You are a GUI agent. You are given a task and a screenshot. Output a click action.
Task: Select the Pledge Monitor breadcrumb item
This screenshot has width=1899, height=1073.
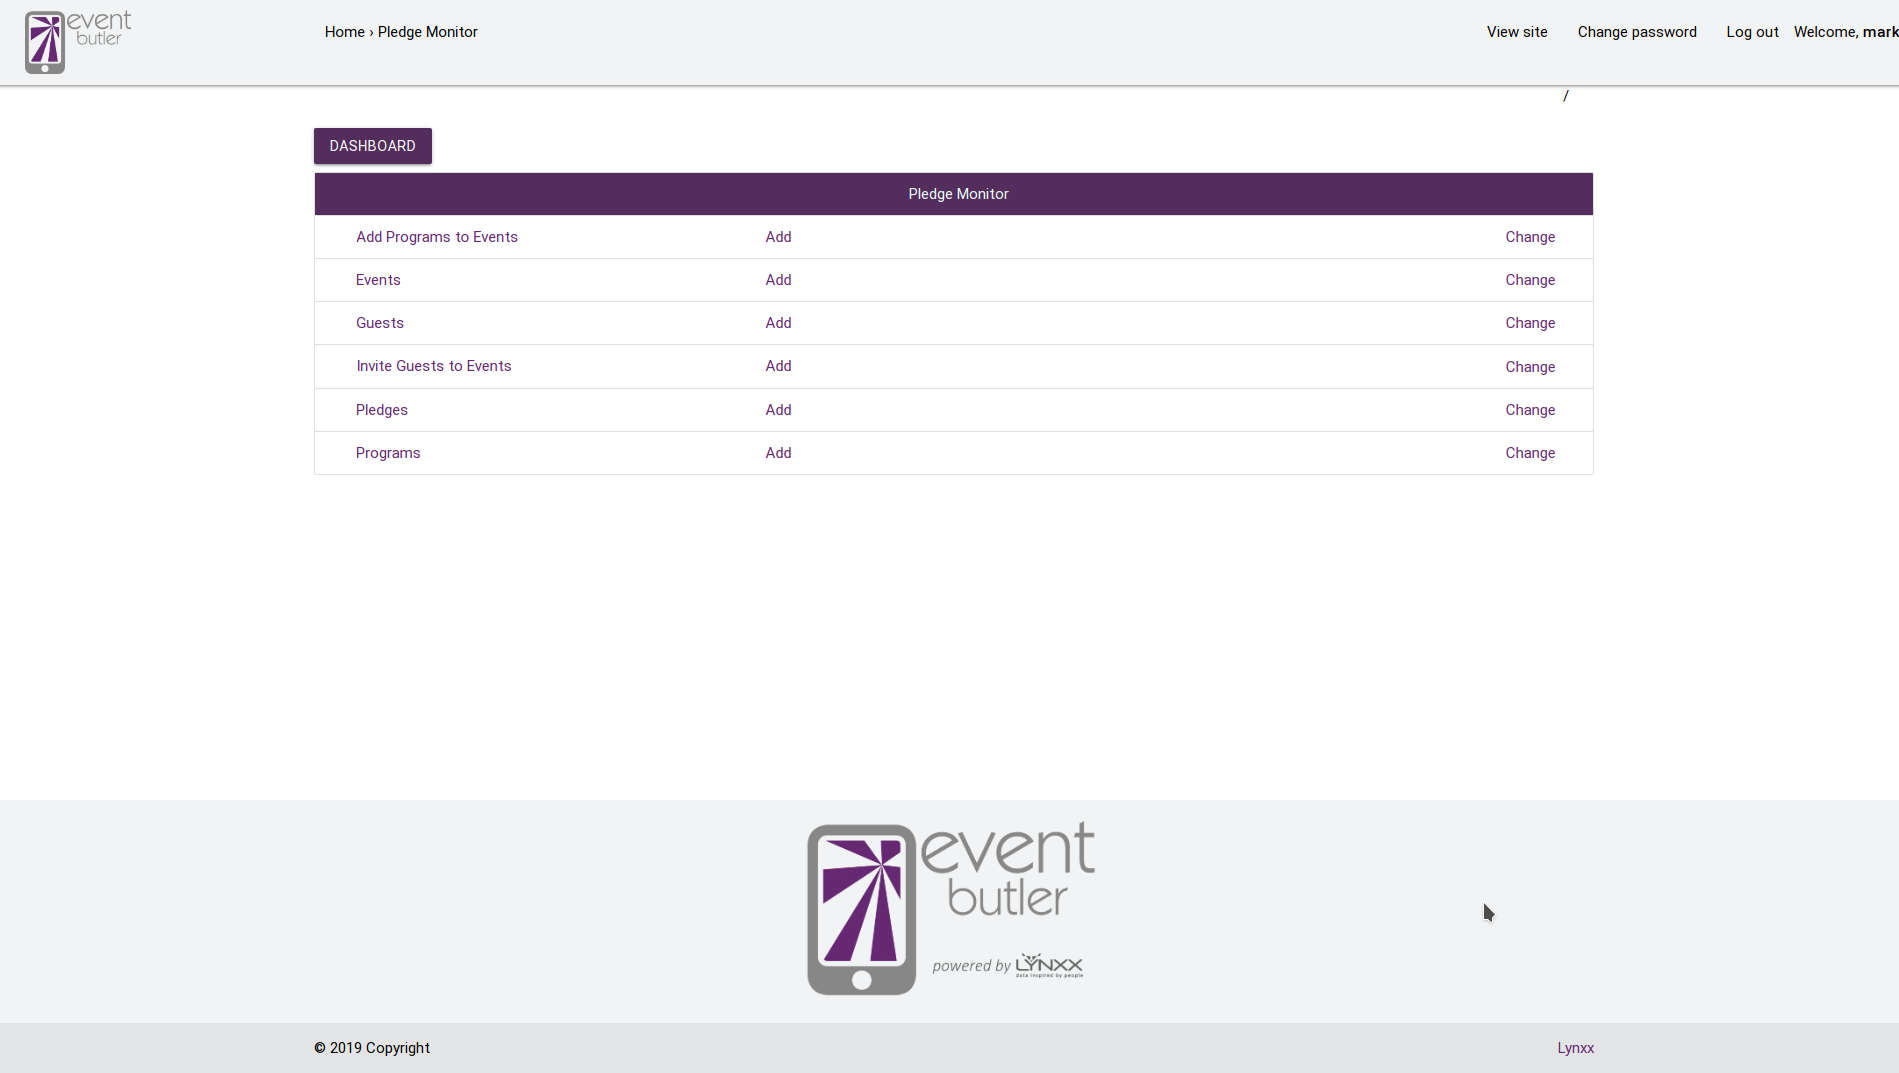click(x=427, y=31)
